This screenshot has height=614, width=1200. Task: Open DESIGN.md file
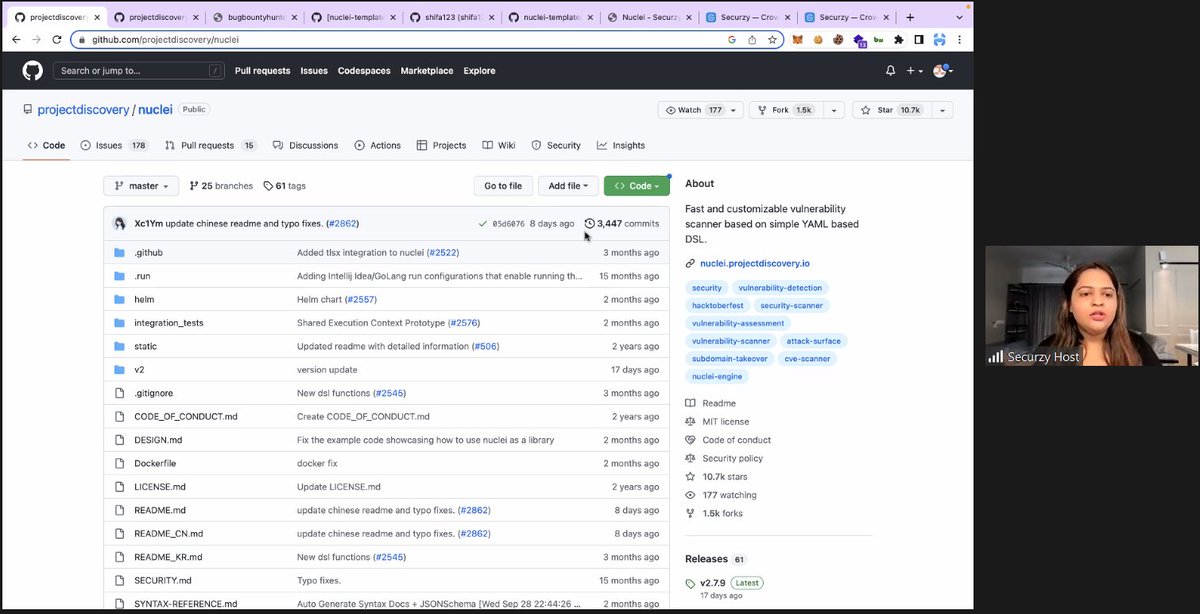(158, 440)
